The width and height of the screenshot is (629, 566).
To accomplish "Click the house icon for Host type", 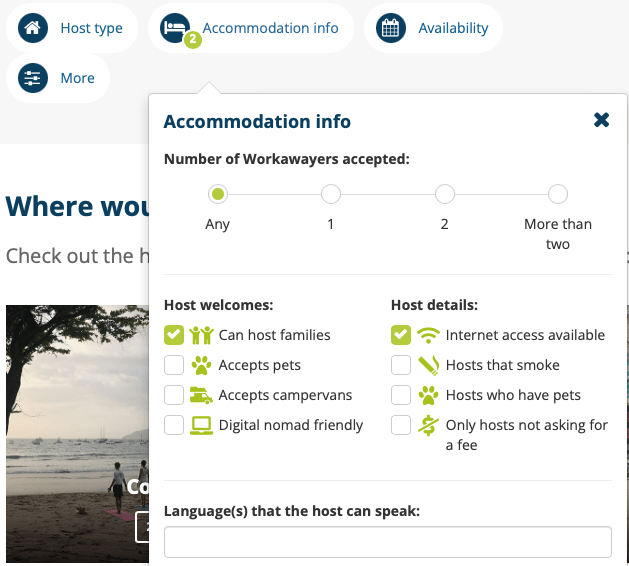I will click(x=33, y=28).
